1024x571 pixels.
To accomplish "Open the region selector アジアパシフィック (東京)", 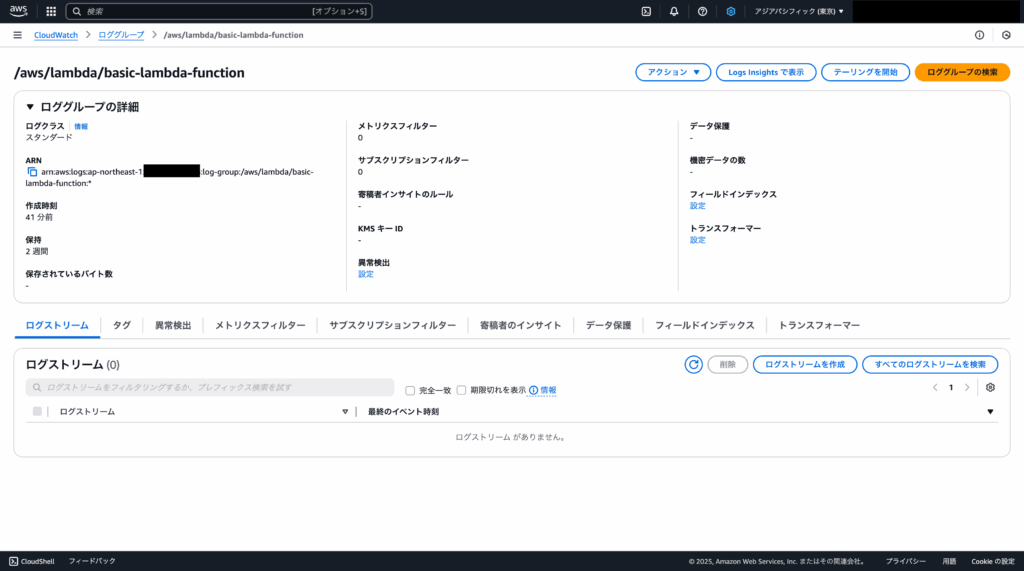I will coord(799,11).
